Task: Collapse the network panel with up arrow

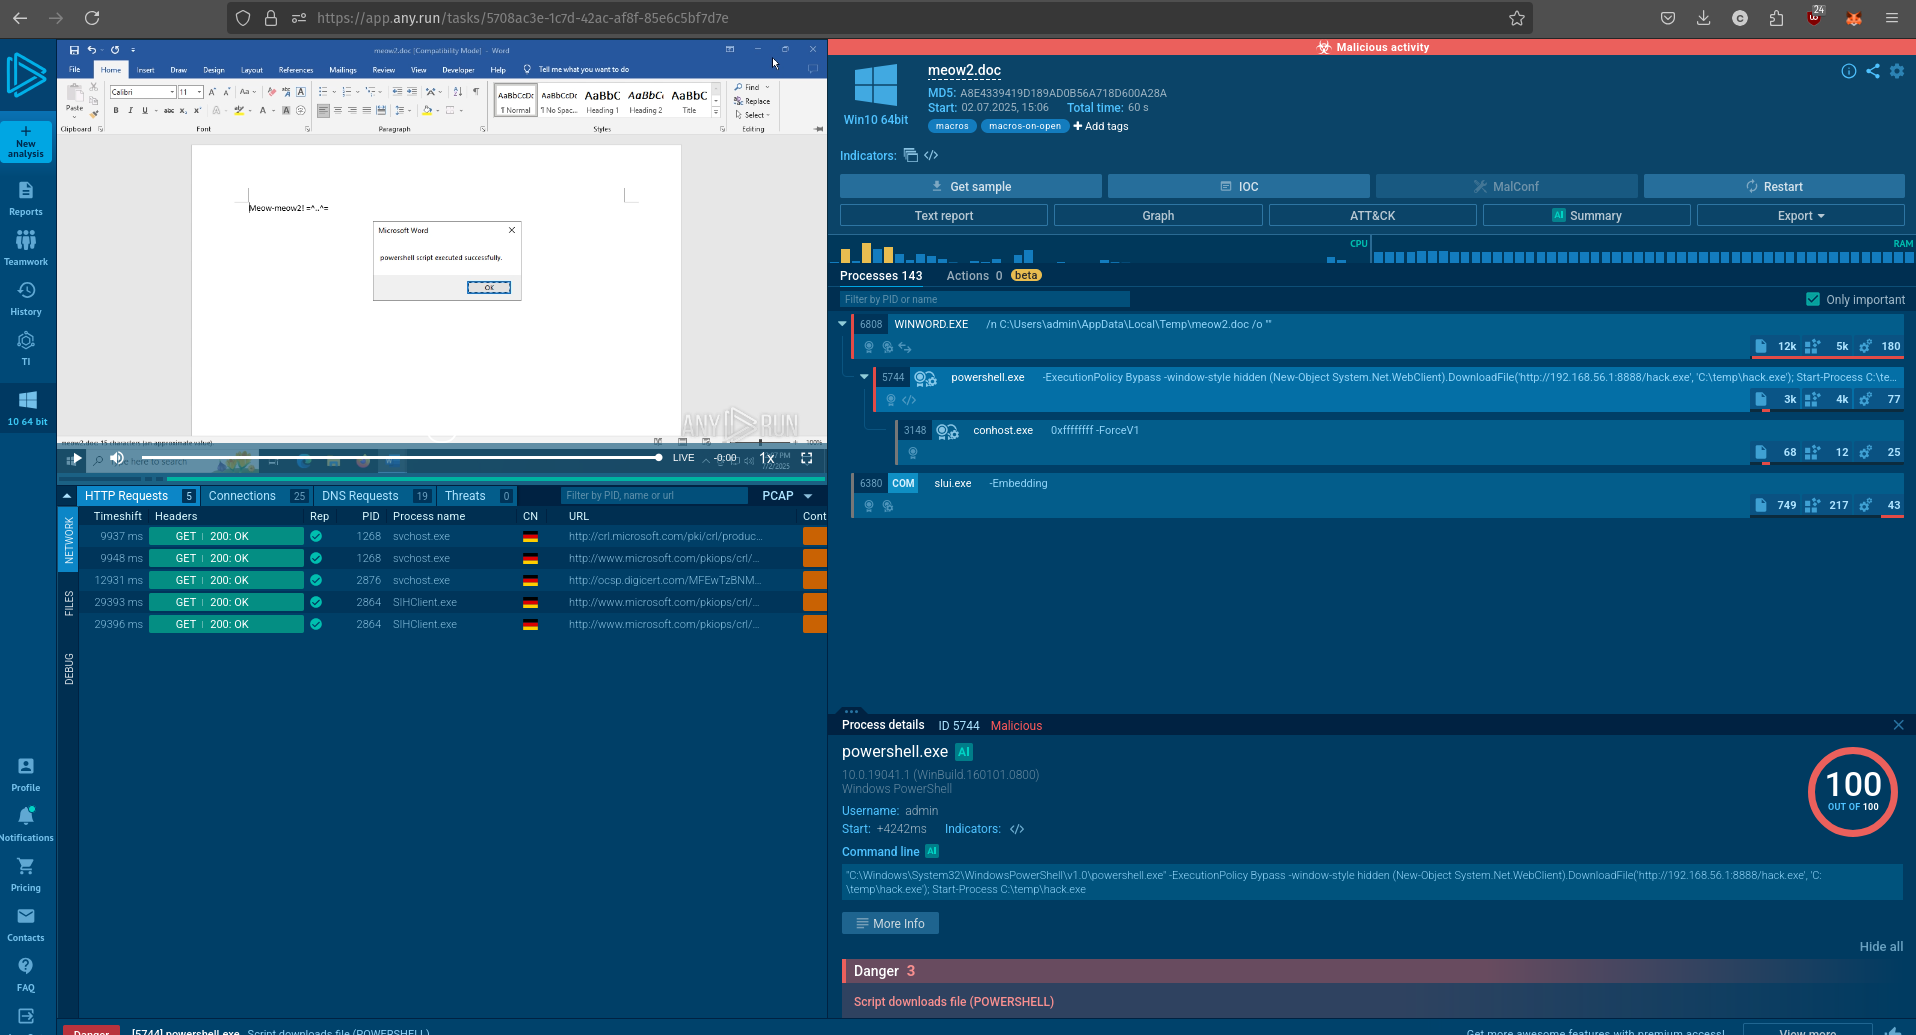Action: (x=67, y=496)
